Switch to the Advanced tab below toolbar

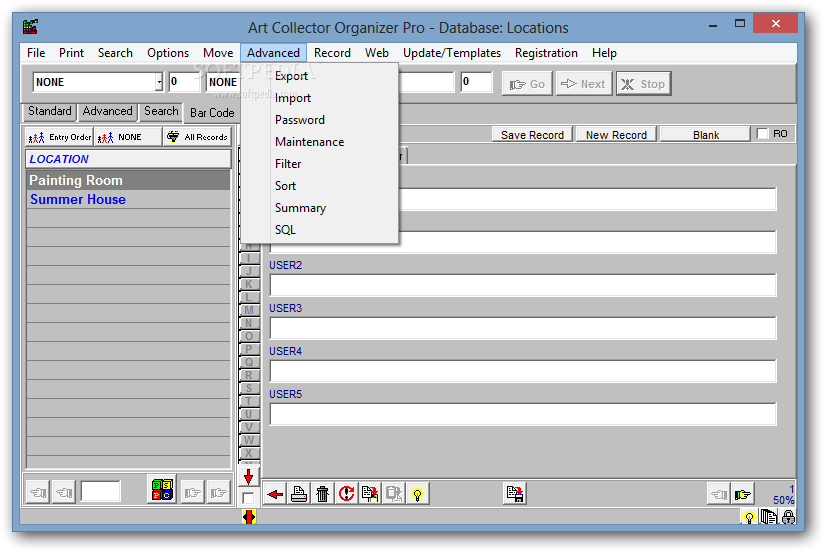pyautogui.click(x=107, y=112)
